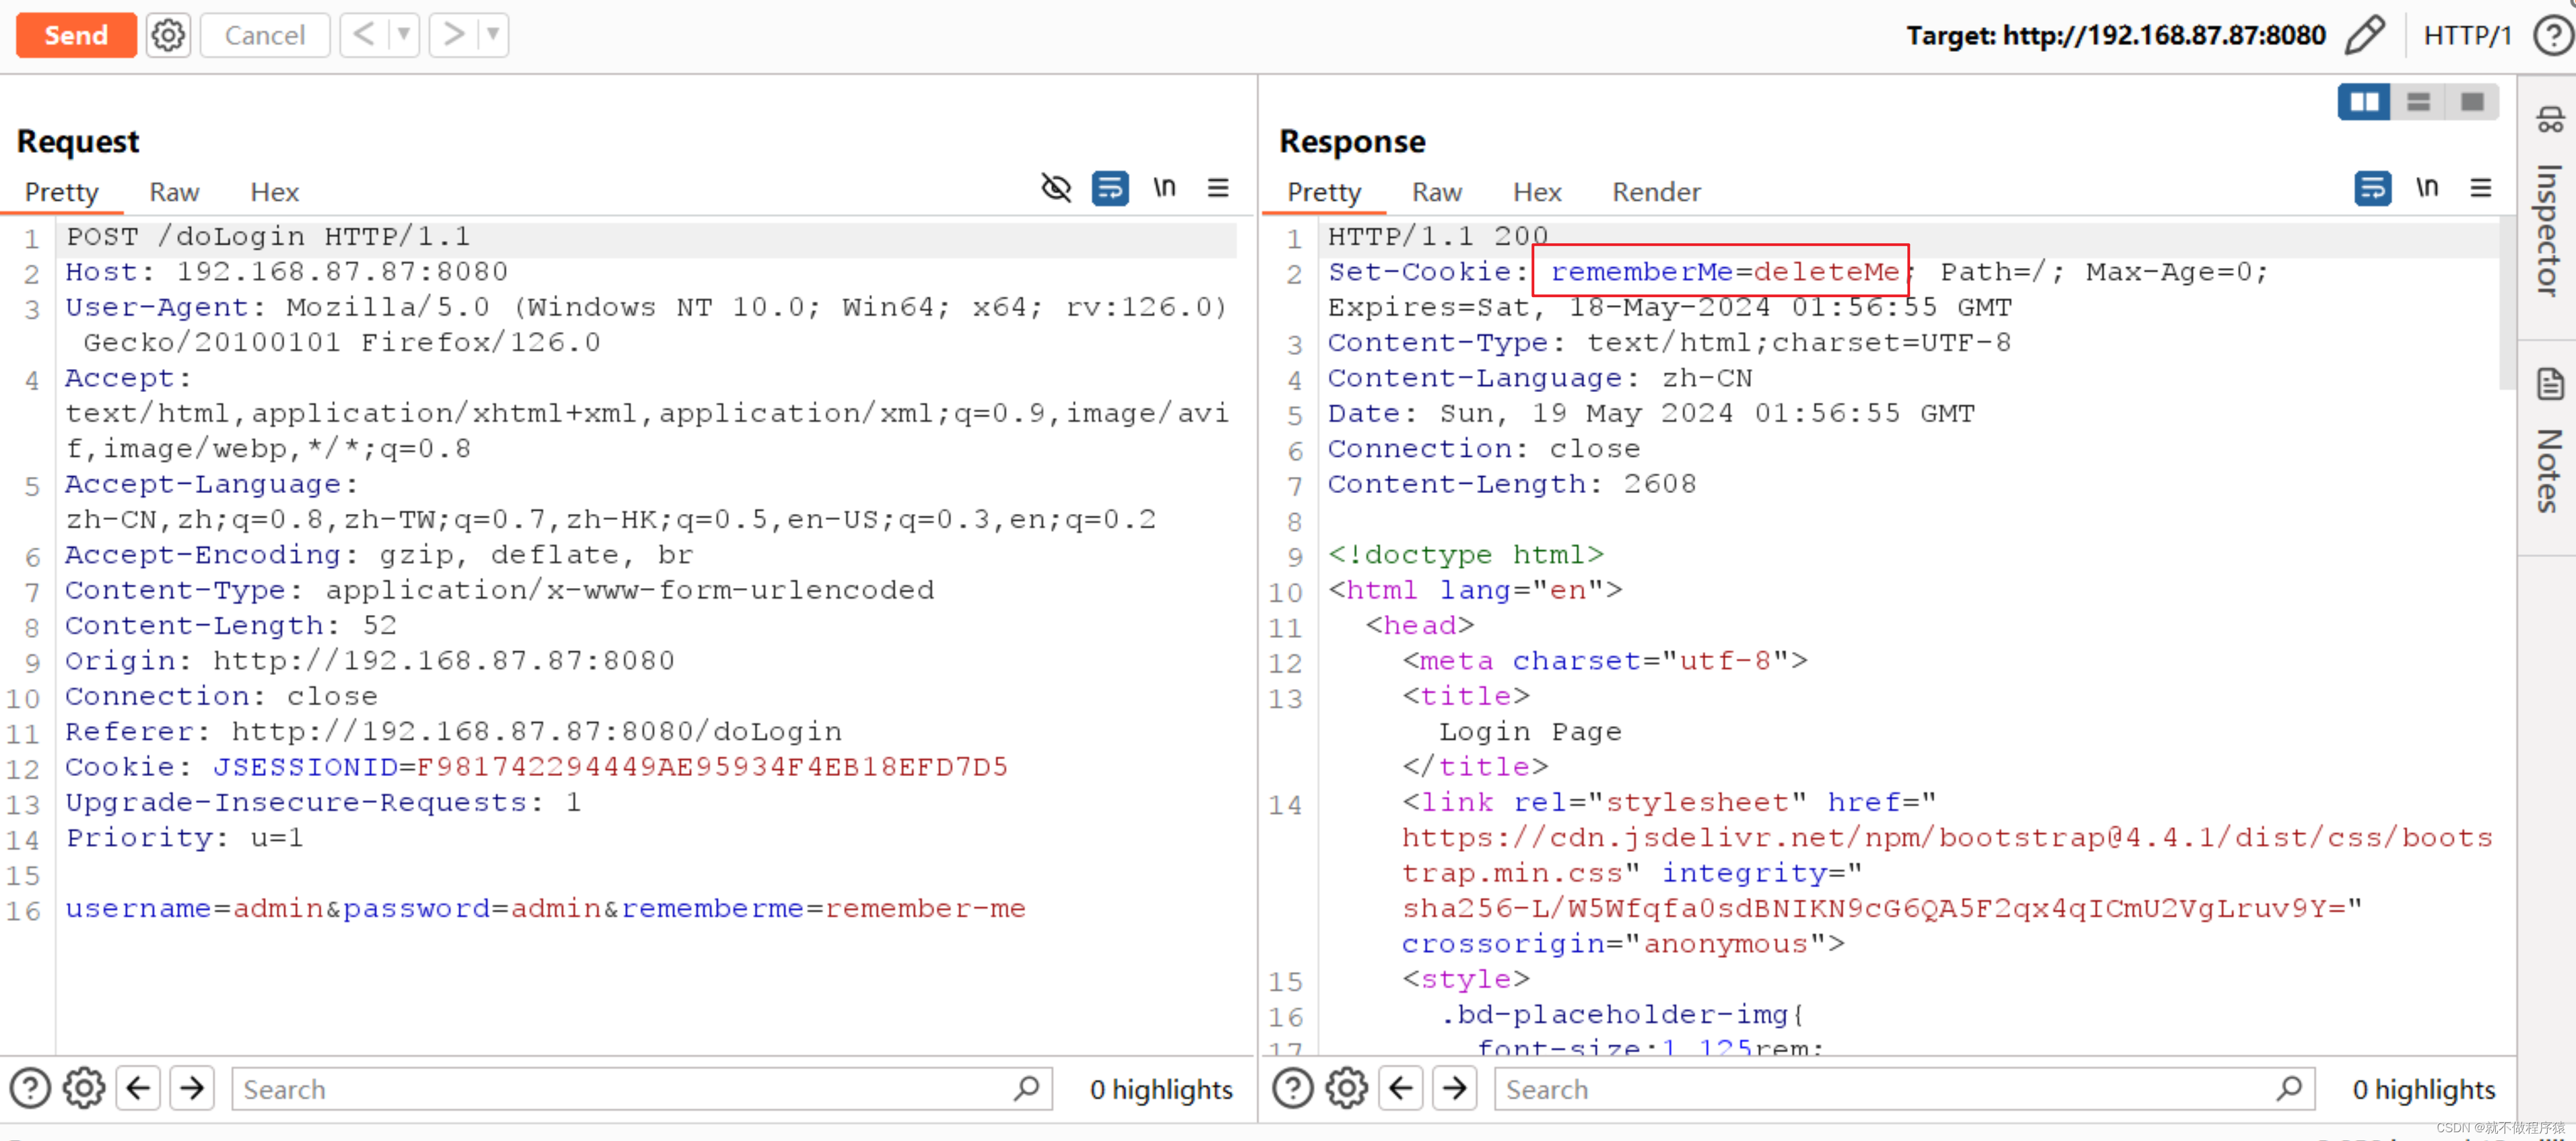Image resolution: width=2576 pixels, height=1141 pixels.
Task: Switch Request view to Raw tab
Action: pyautogui.click(x=174, y=191)
